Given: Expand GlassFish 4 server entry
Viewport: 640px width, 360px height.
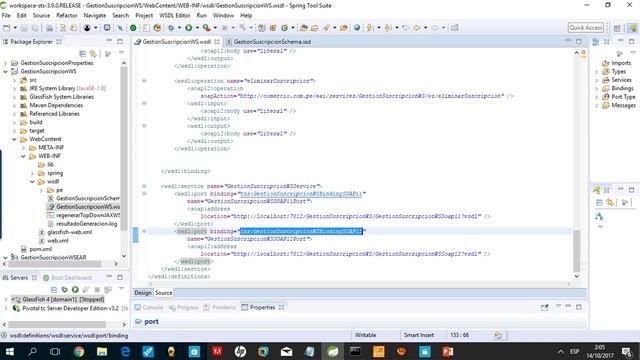Looking at the screenshot, I should 5,300.
